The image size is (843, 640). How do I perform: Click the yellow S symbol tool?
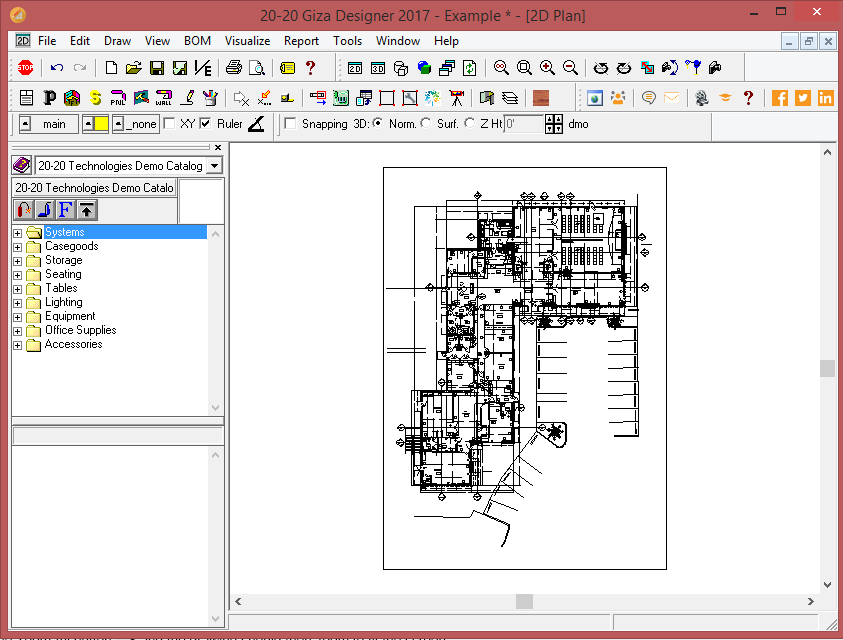pyautogui.click(x=95, y=98)
